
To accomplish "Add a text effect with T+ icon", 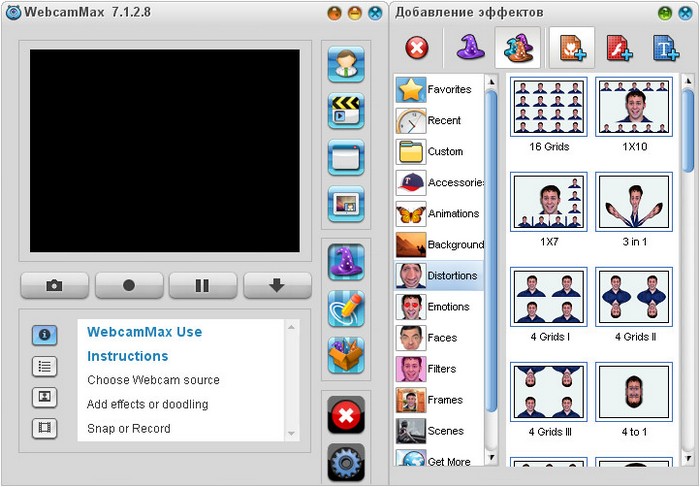I will [x=666, y=47].
